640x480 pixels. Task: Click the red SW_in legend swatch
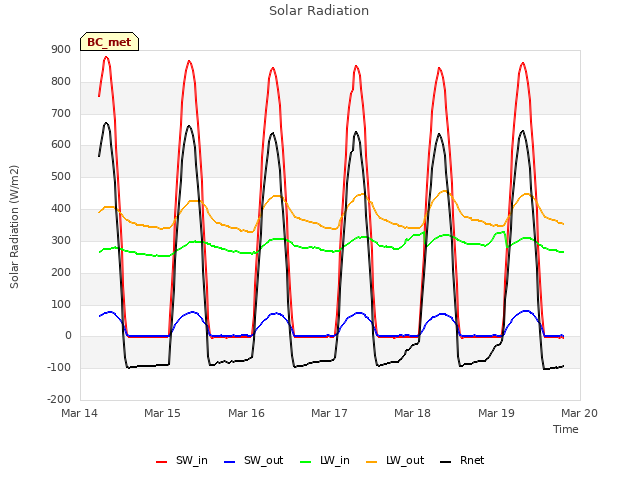(162, 462)
